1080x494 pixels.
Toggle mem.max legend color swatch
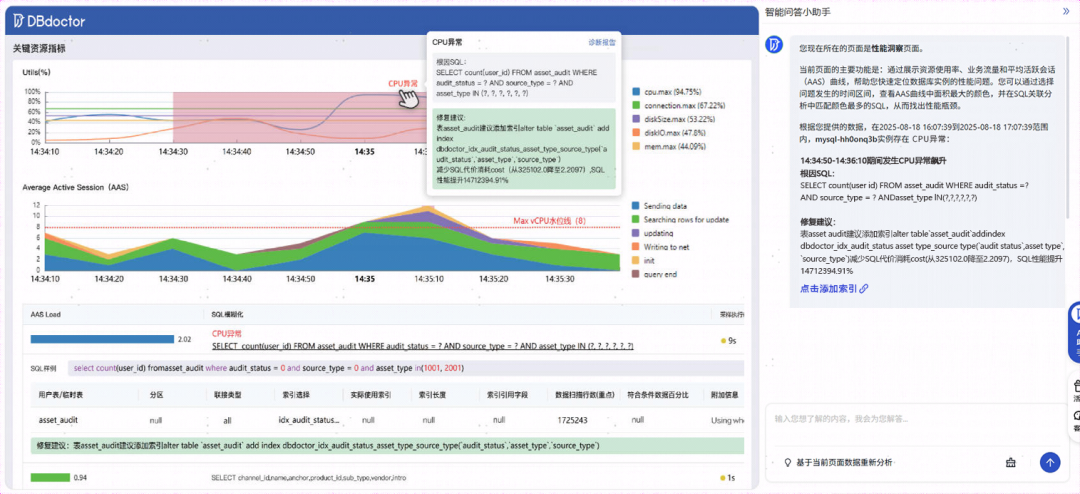point(636,145)
